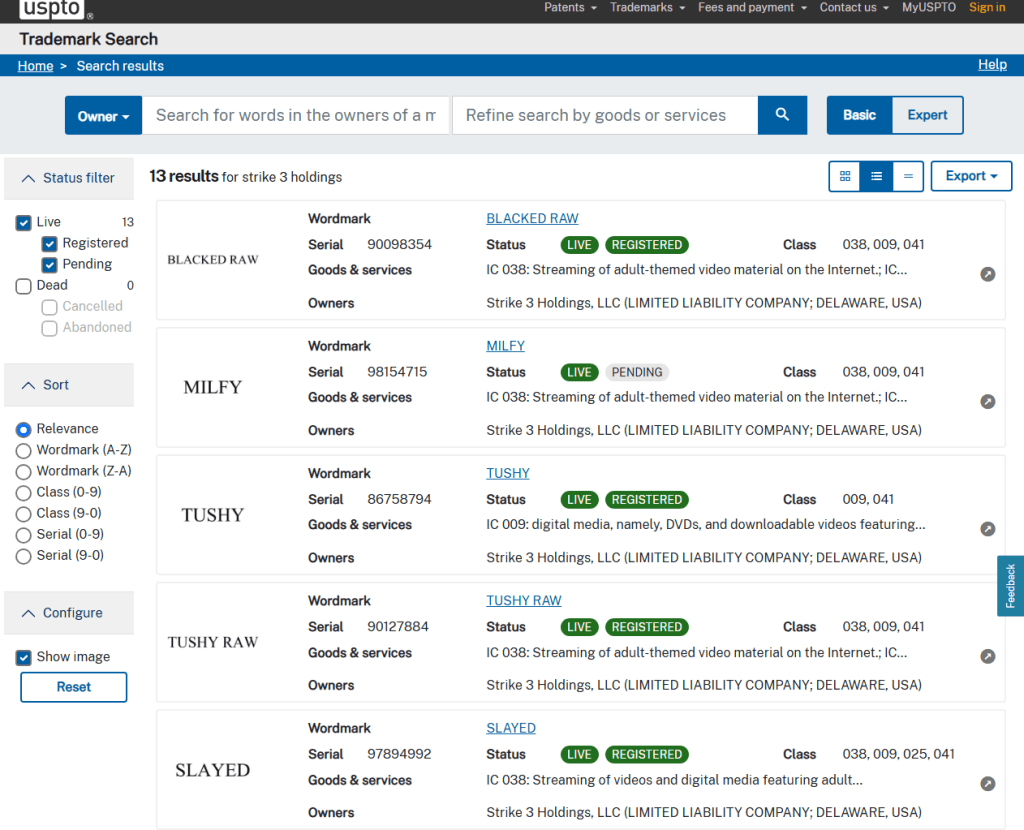Enable the Dead status filter

pyautogui.click(x=24, y=286)
